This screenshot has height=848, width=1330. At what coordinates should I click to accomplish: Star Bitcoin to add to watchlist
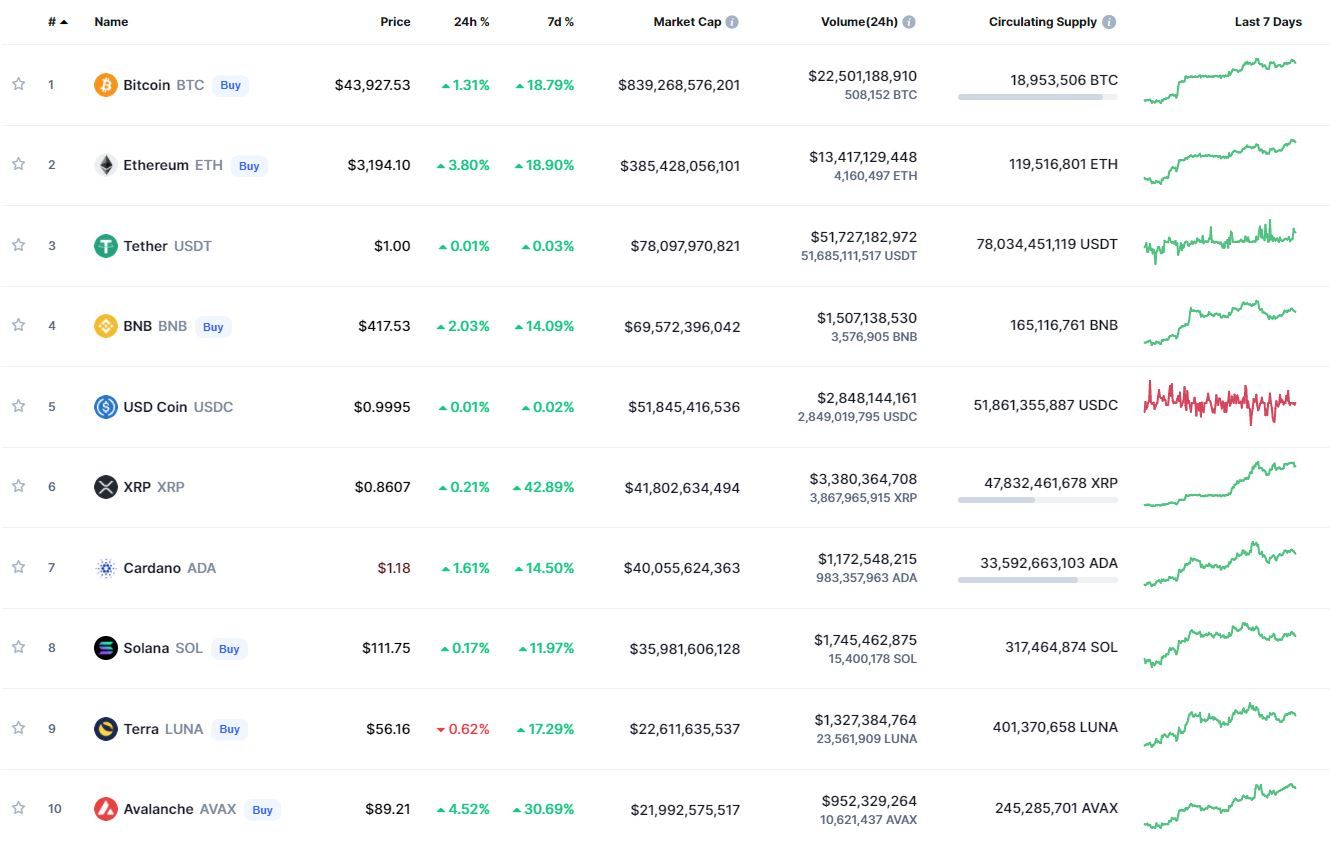18,84
